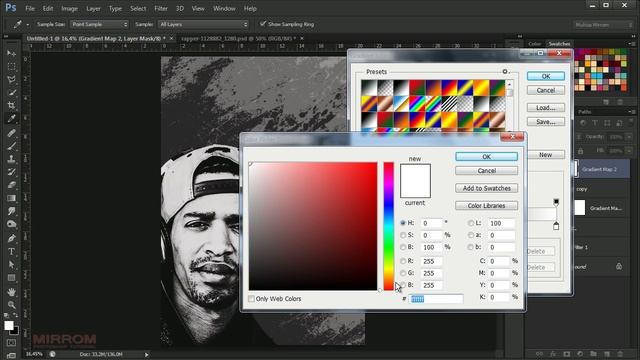The width and height of the screenshot is (640, 360).
Task: Select the Lab 'a' radio button
Action: (471, 235)
